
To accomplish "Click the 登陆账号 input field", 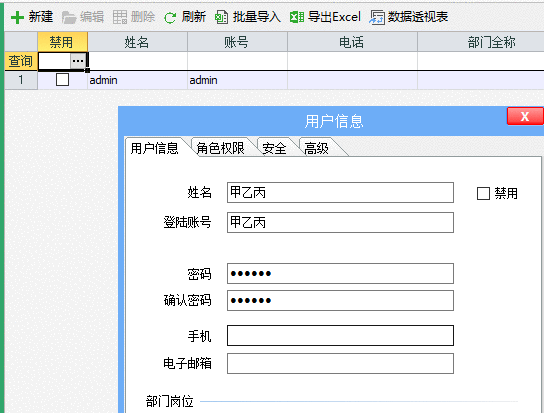I will click(340, 222).
